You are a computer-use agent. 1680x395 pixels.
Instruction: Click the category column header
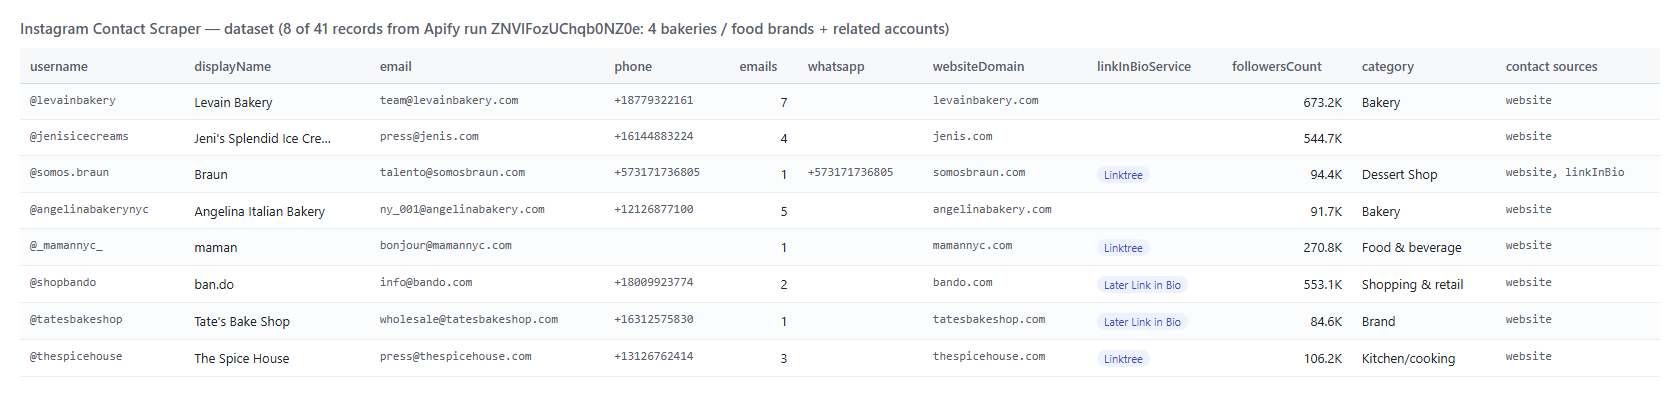[x=1388, y=67]
